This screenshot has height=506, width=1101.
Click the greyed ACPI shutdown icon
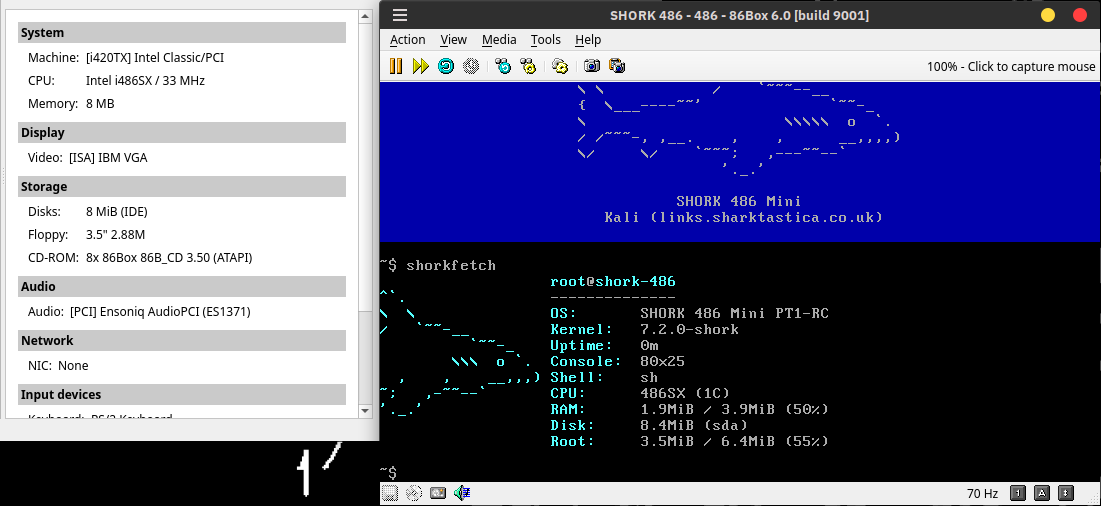click(x=471, y=66)
